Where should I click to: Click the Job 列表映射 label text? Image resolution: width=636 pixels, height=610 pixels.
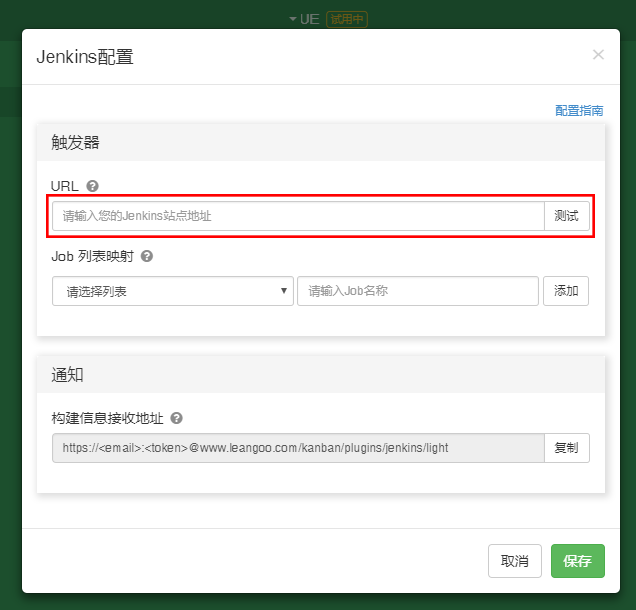[93, 256]
